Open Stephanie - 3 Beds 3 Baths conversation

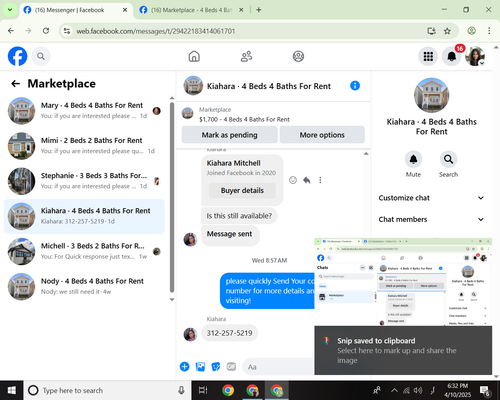pos(84,181)
